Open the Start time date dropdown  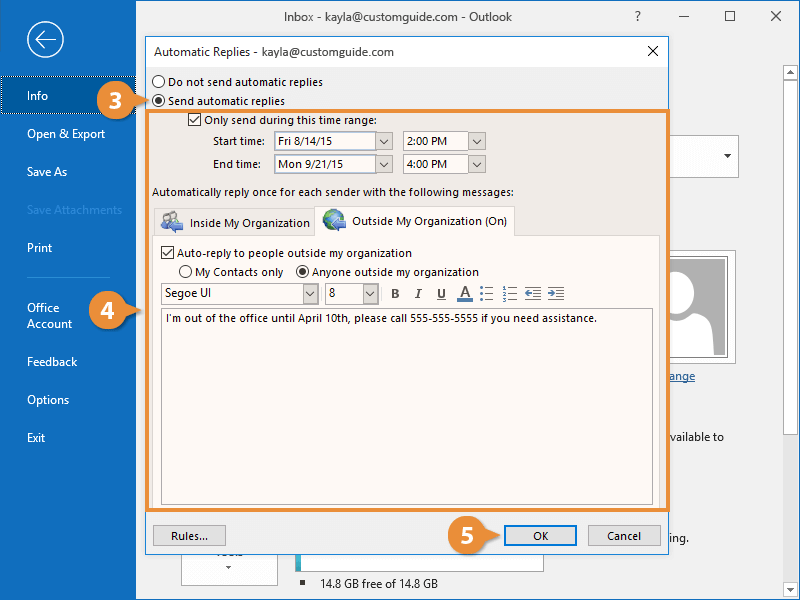coord(384,142)
